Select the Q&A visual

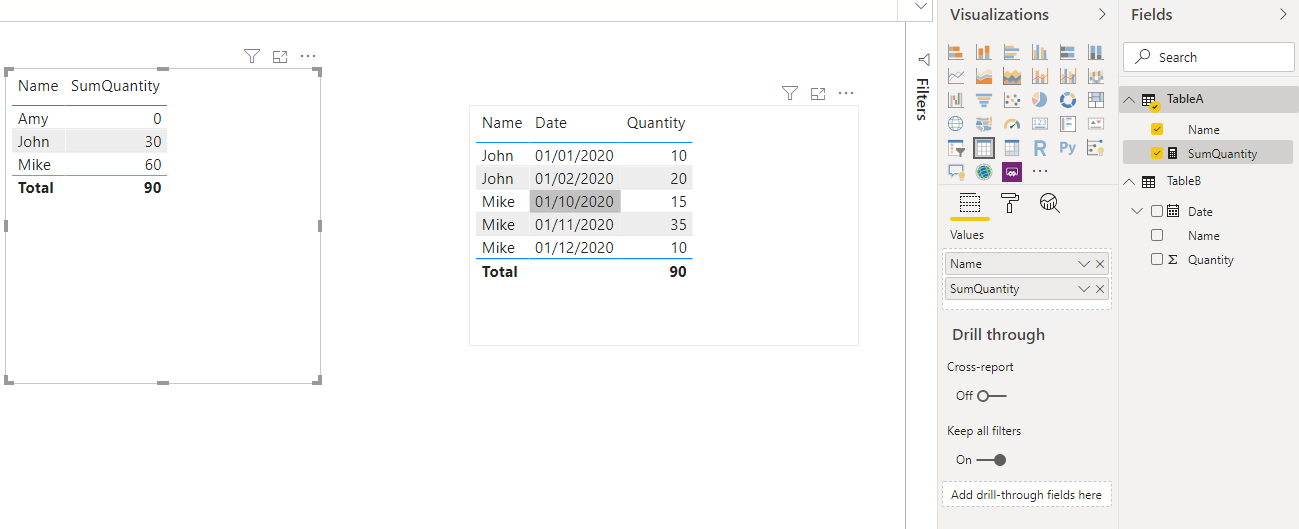955,172
